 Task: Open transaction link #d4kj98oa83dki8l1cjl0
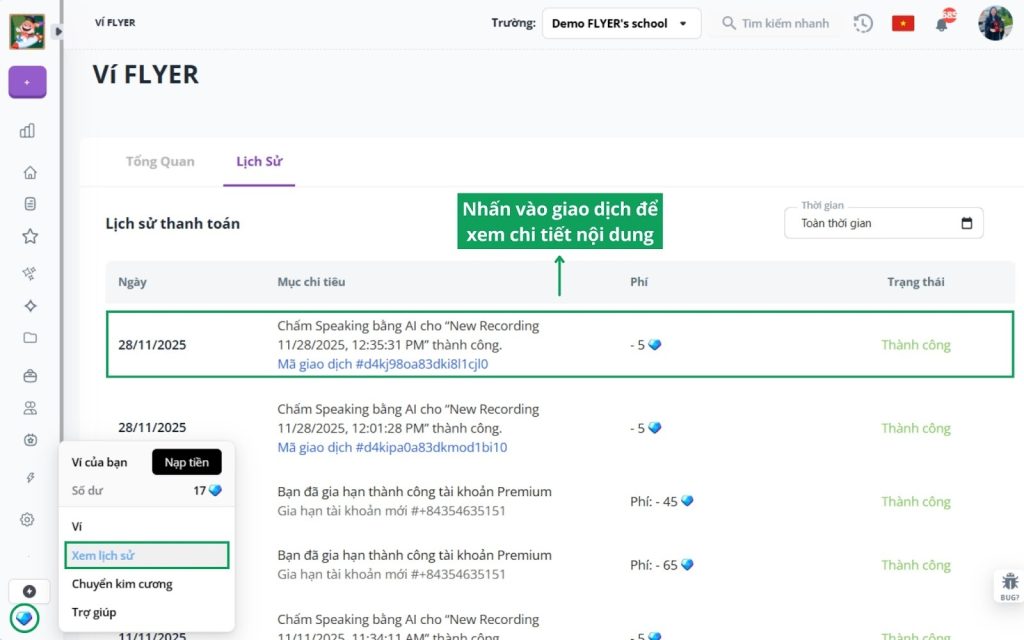(x=383, y=364)
